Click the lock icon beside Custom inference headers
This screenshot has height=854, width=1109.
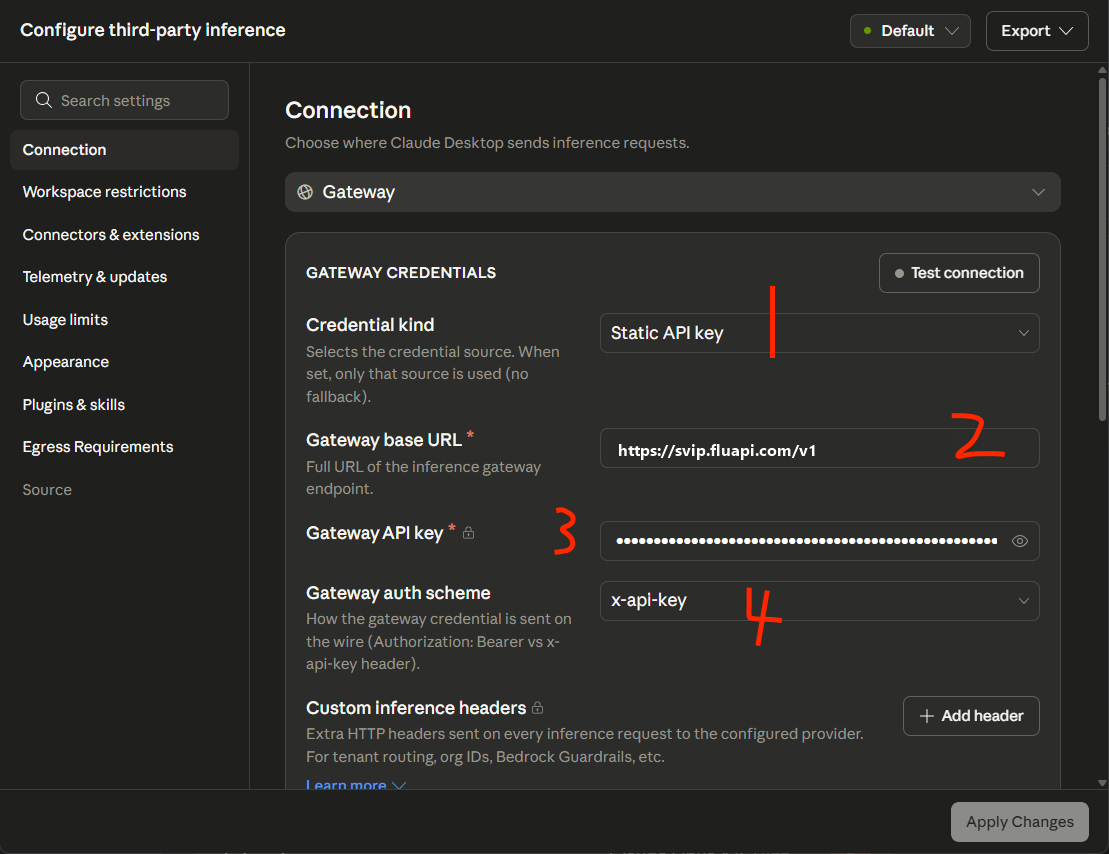click(538, 708)
